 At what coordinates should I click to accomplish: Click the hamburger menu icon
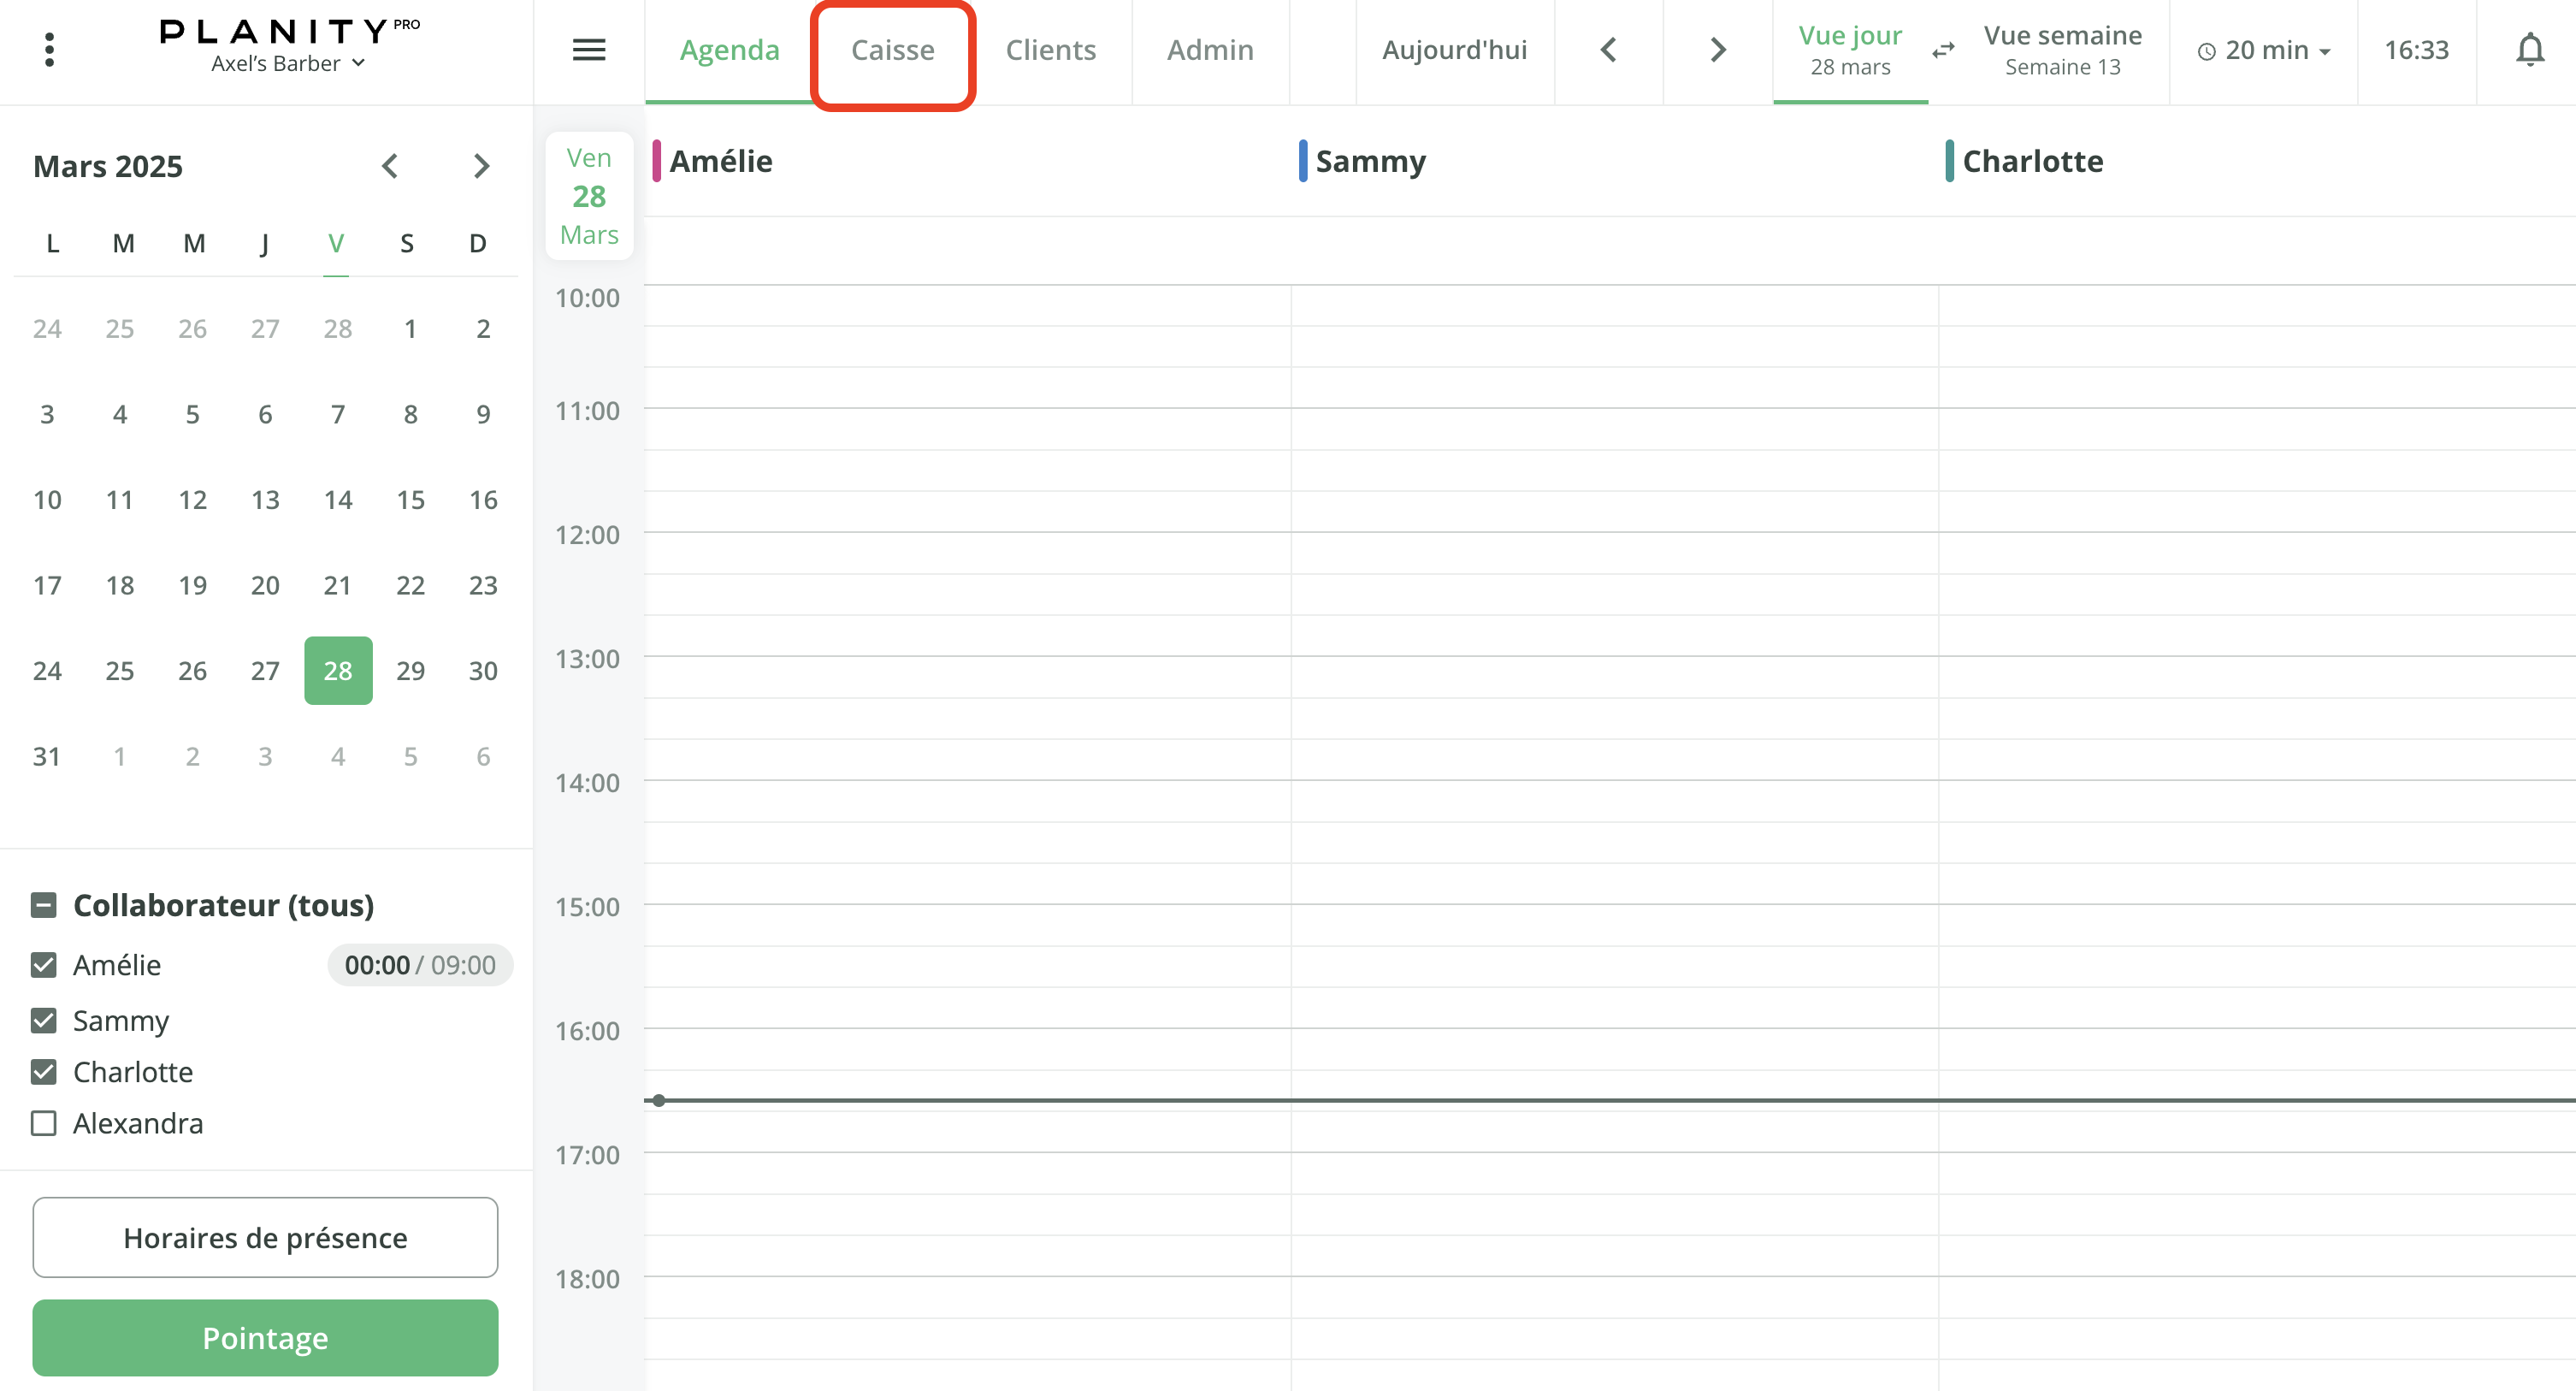coord(588,49)
